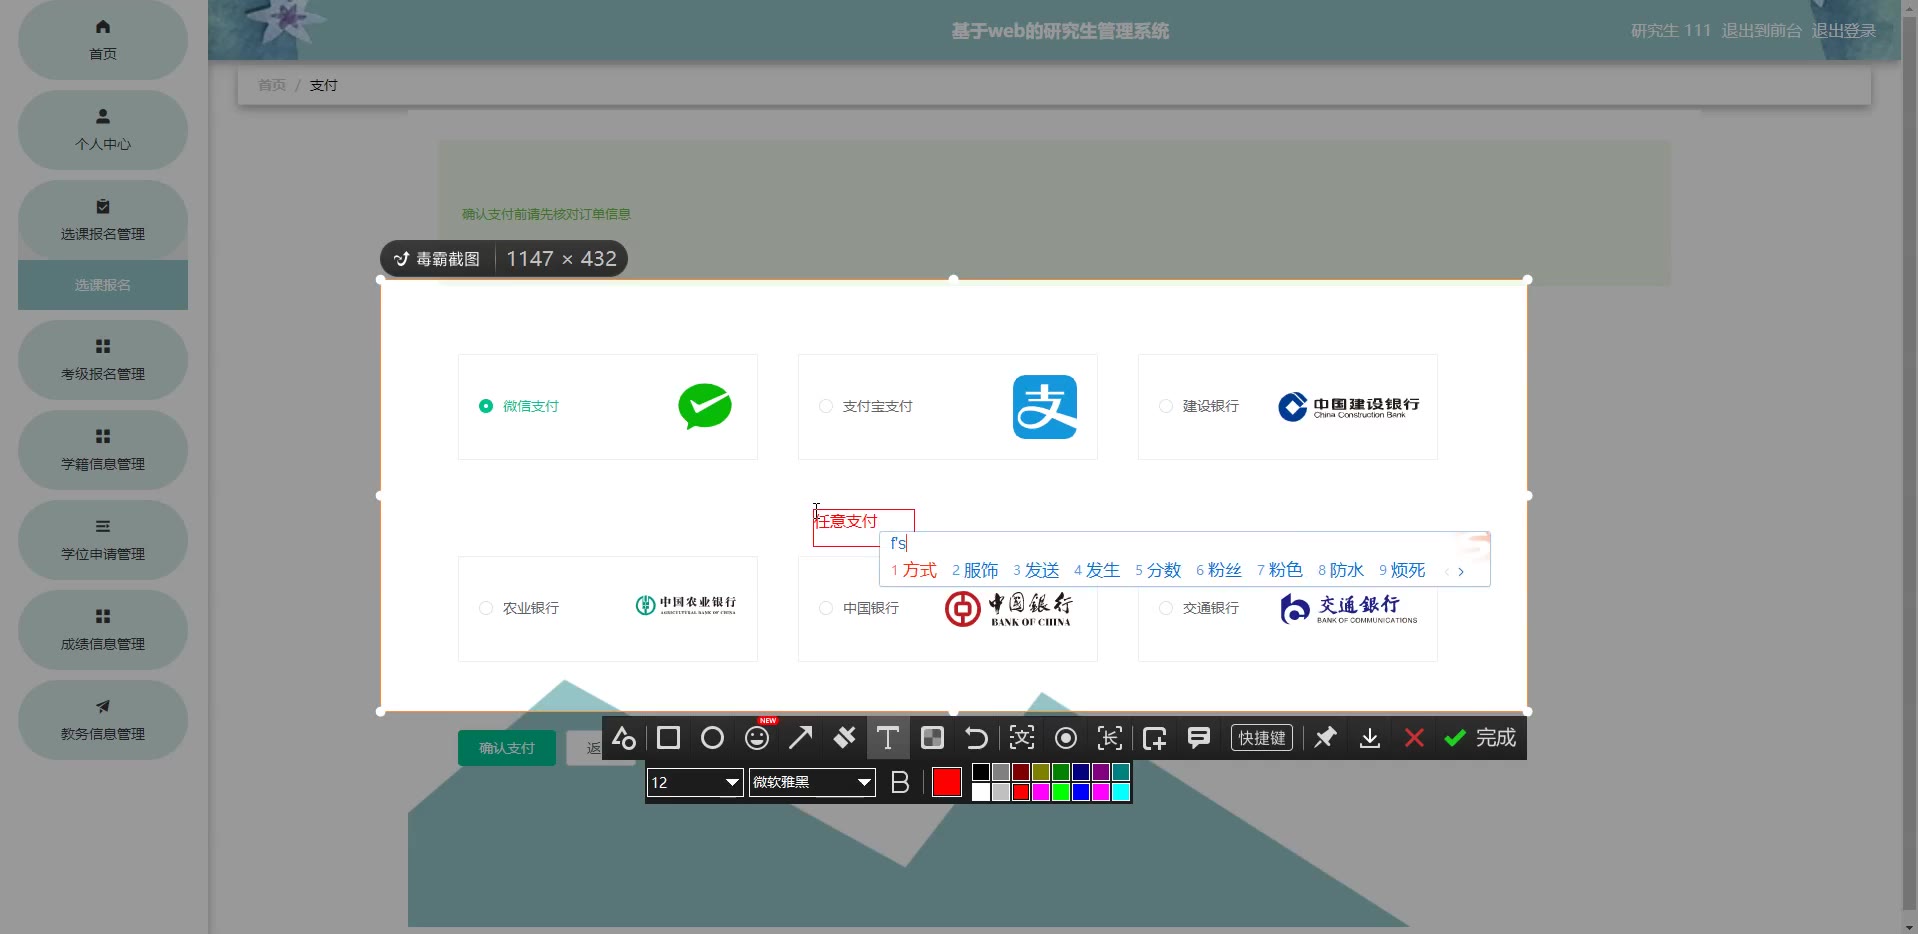Open the 快捷键 shortcuts button
This screenshot has height=934, width=1918.
click(x=1262, y=738)
